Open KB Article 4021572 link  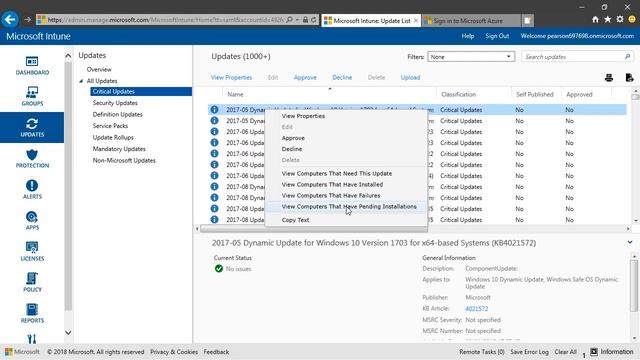click(476, 309)
